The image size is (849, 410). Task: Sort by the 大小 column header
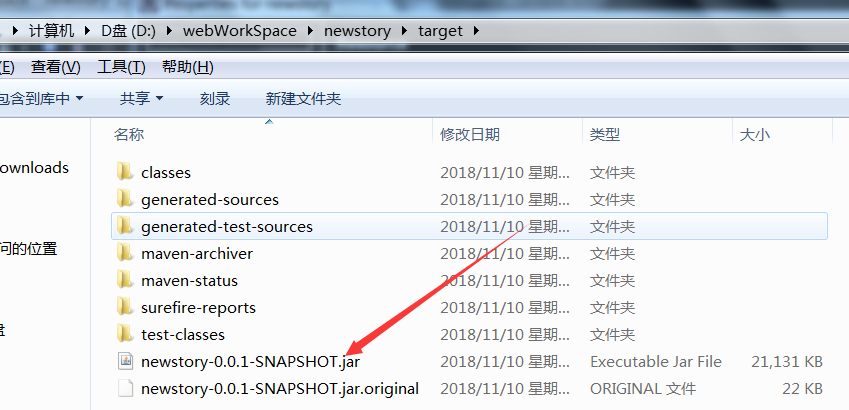coord(754,134)
